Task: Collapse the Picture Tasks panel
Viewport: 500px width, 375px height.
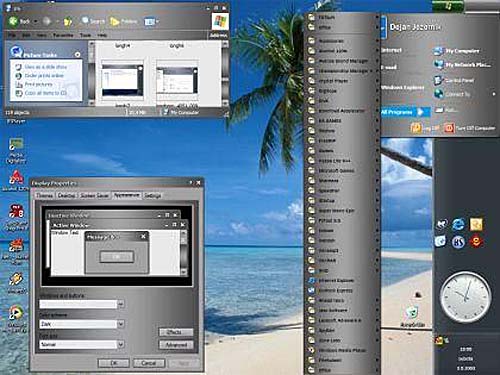Action: [77, 54]
